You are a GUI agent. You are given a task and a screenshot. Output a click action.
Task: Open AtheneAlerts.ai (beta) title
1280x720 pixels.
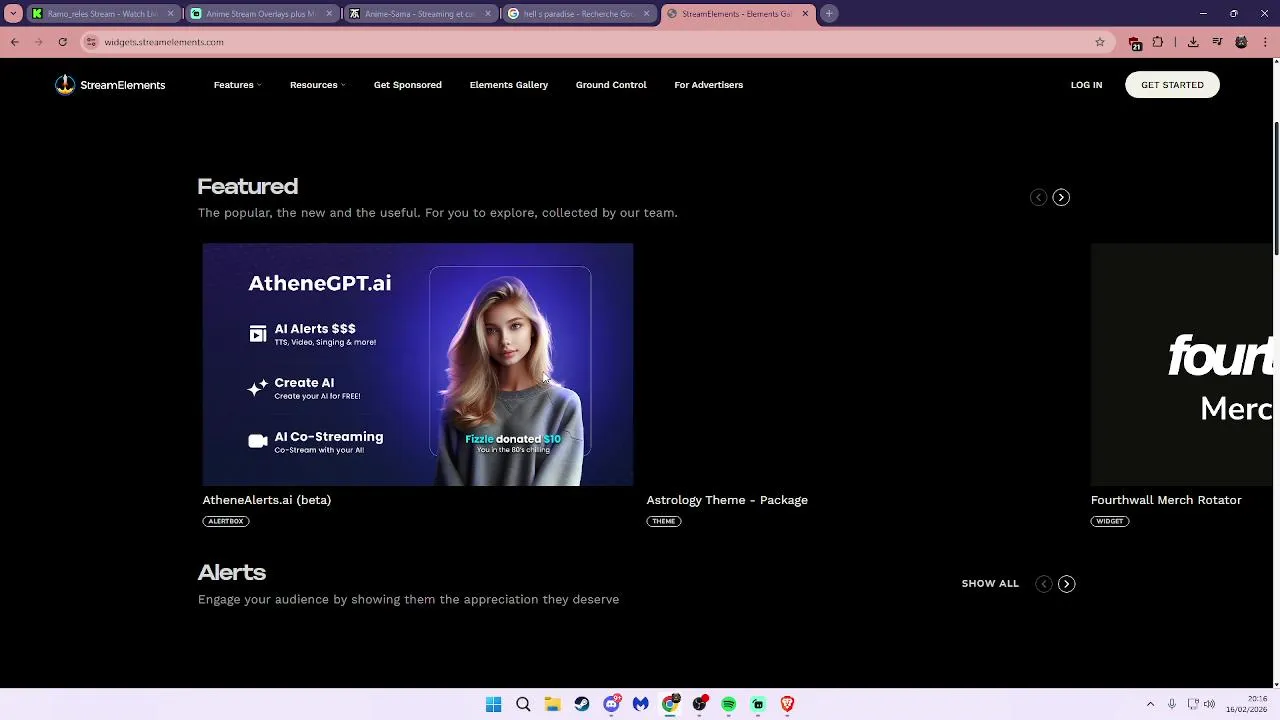tap(266, 500)
